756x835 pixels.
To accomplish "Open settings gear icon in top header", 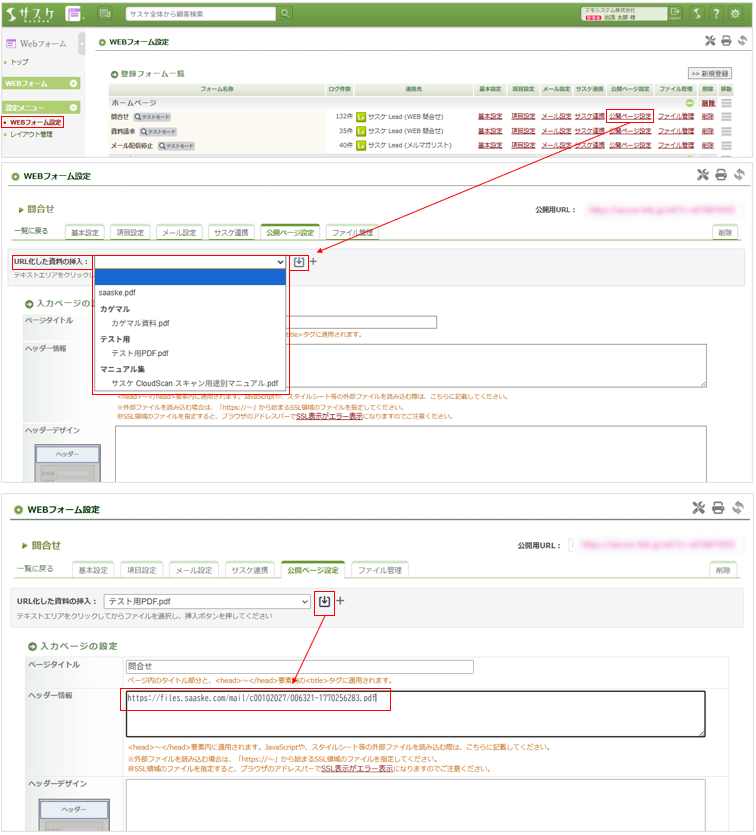I will [x=735, y=14].
